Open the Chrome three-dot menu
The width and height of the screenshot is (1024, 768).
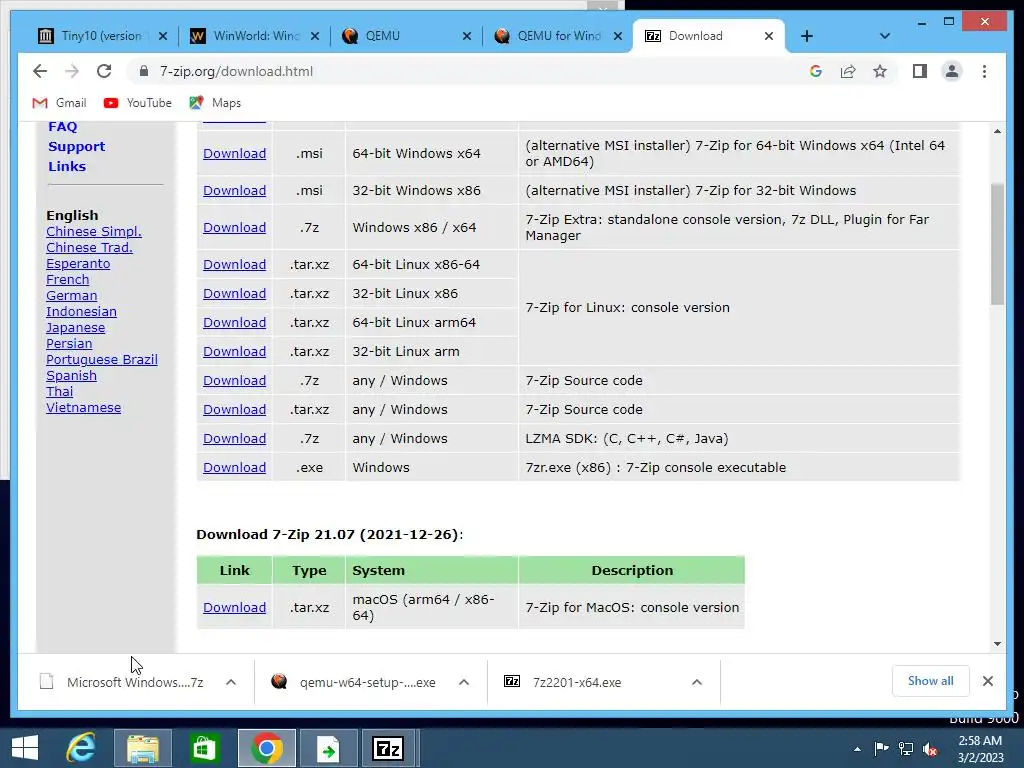pos(984,71)
